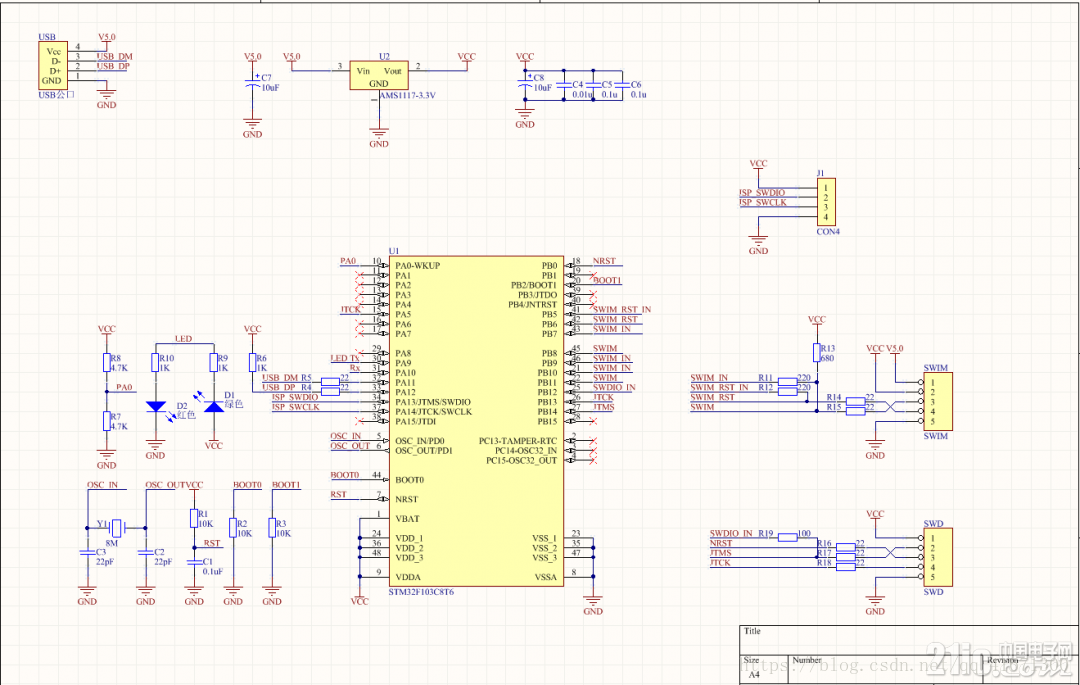
Task: Select resistor R18 22 on JTCK line
Action: pyautogui.click(x=846, y=567)
